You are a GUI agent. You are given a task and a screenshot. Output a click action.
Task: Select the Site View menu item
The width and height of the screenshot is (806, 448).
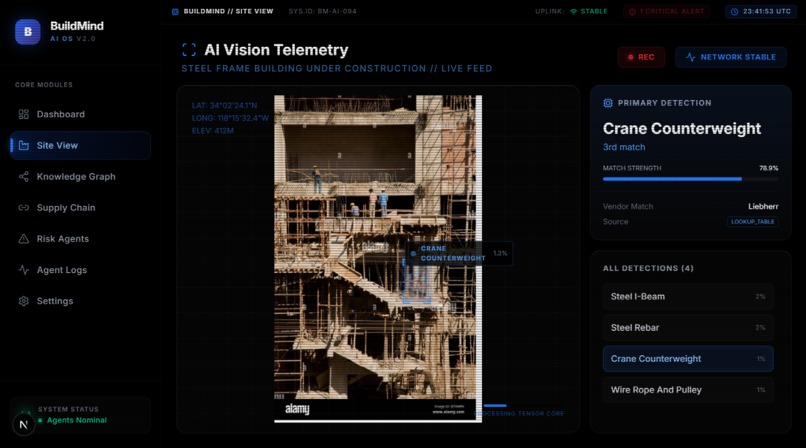80,145
